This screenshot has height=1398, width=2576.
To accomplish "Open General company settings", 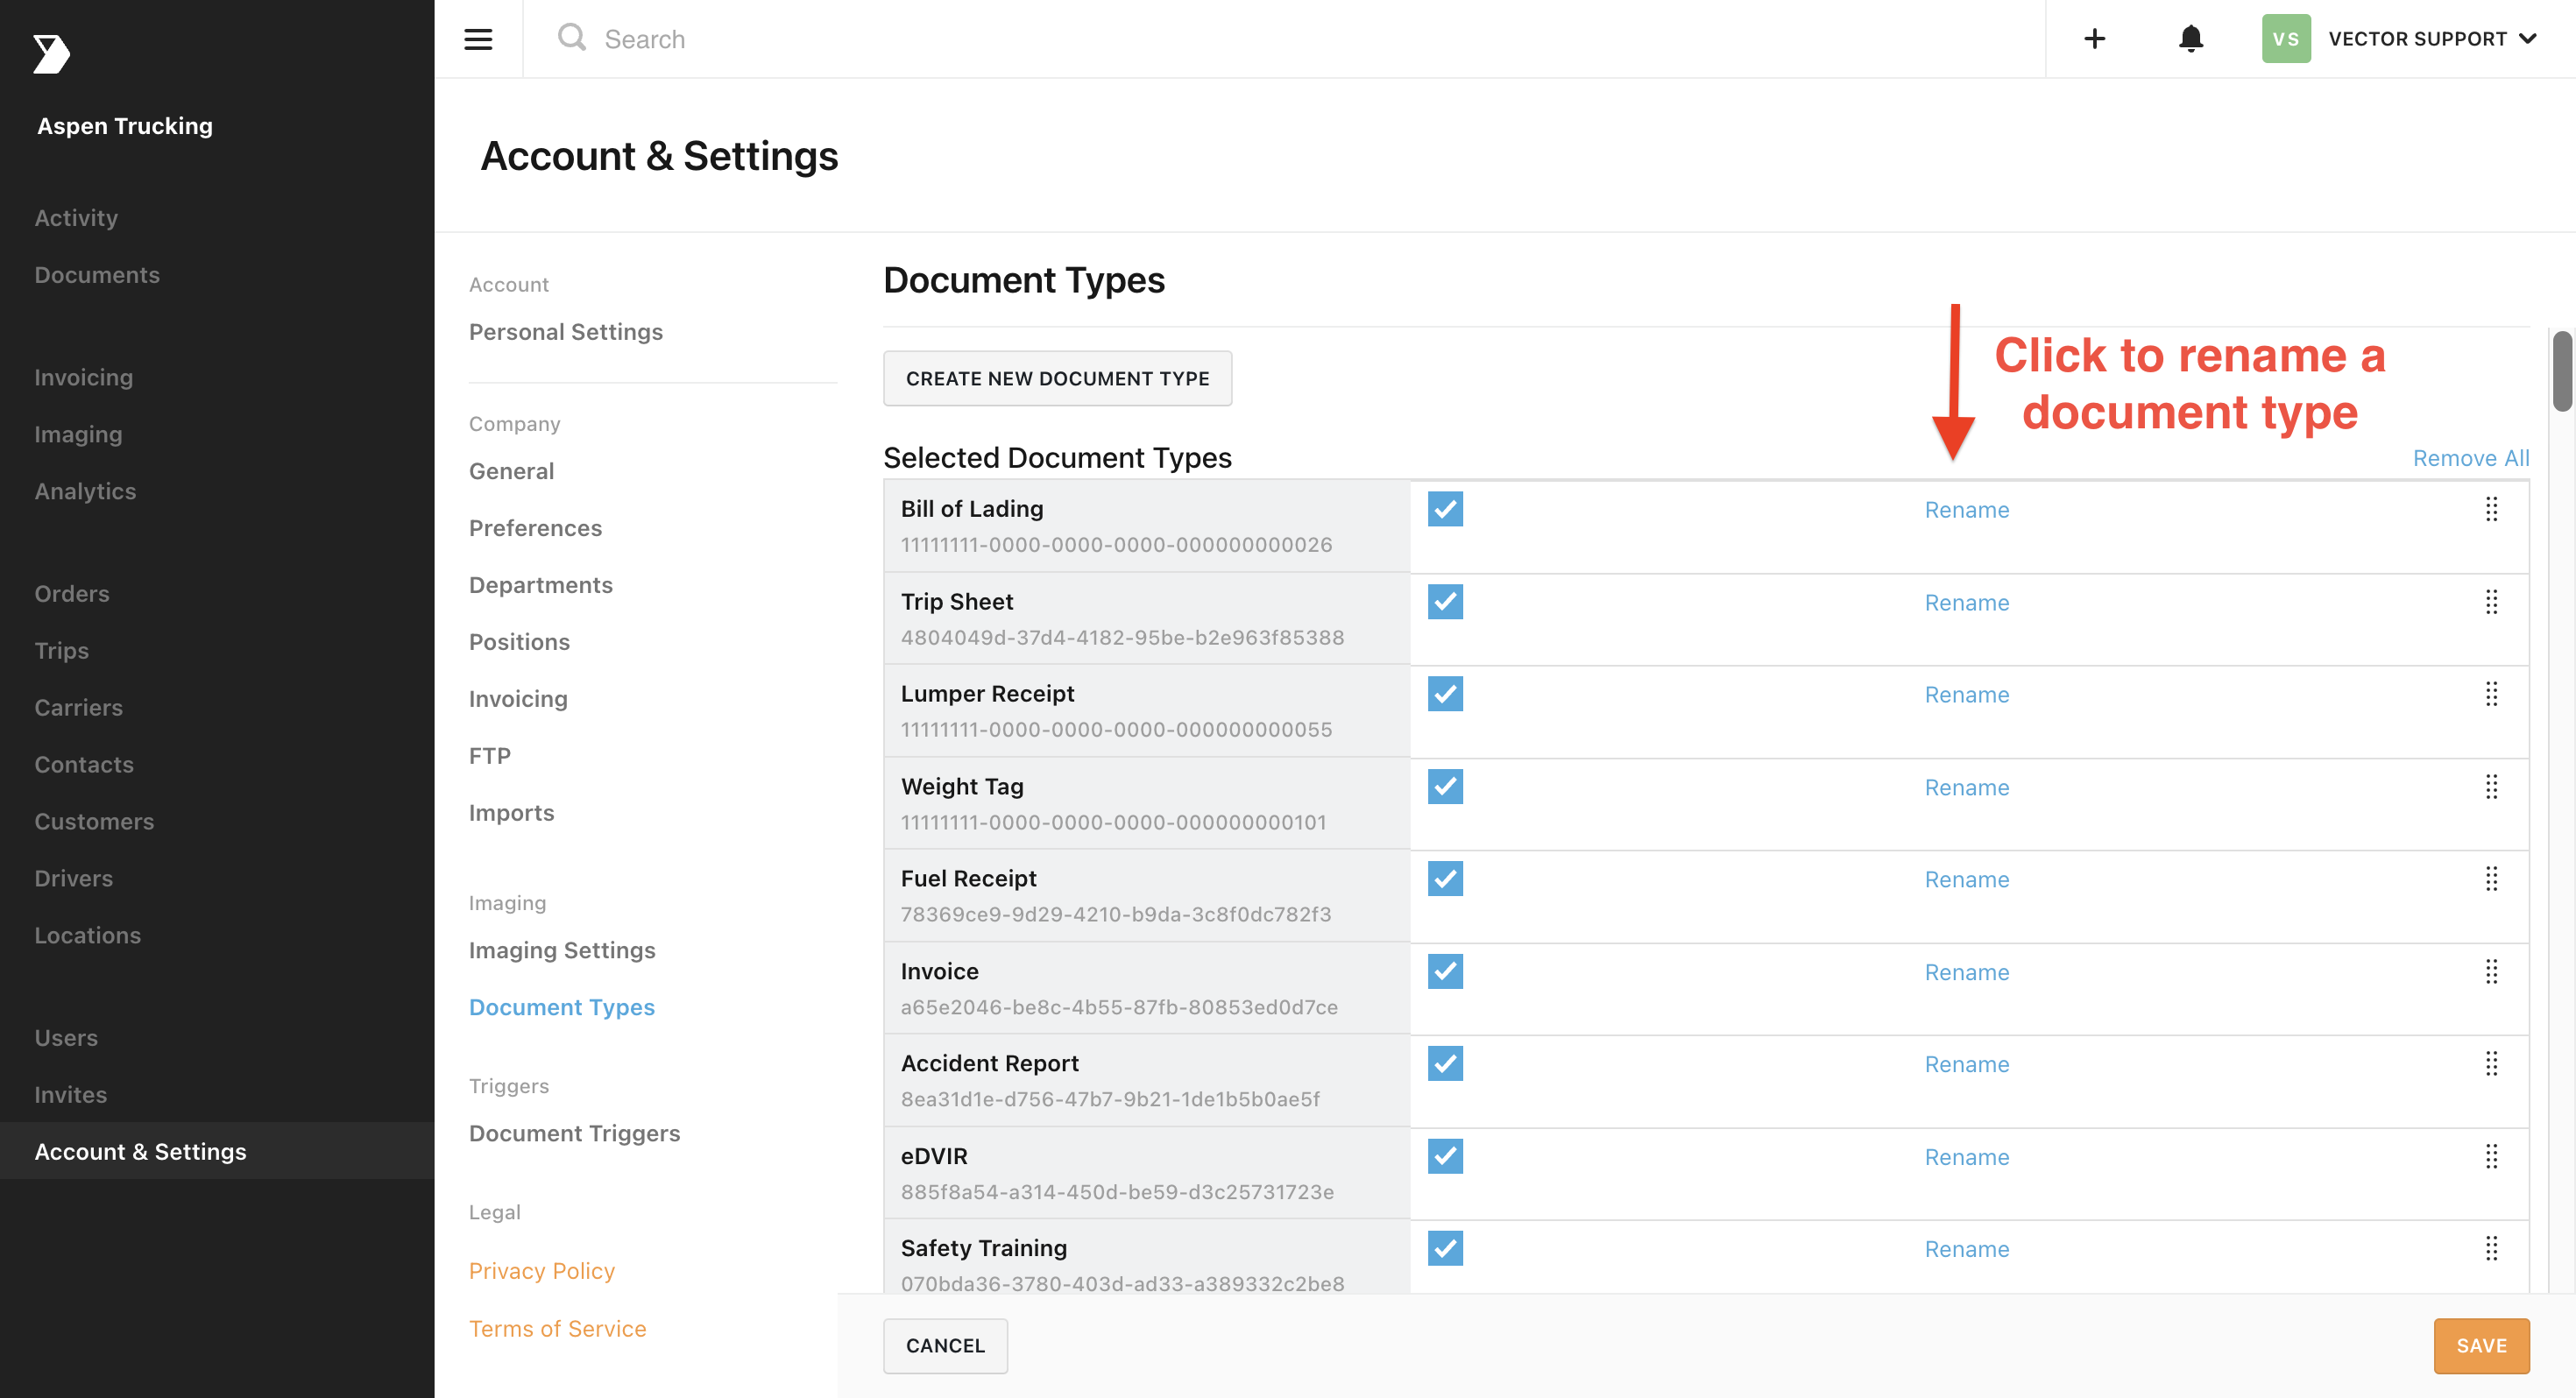I will pyautogui.click(x=511, y=471).
